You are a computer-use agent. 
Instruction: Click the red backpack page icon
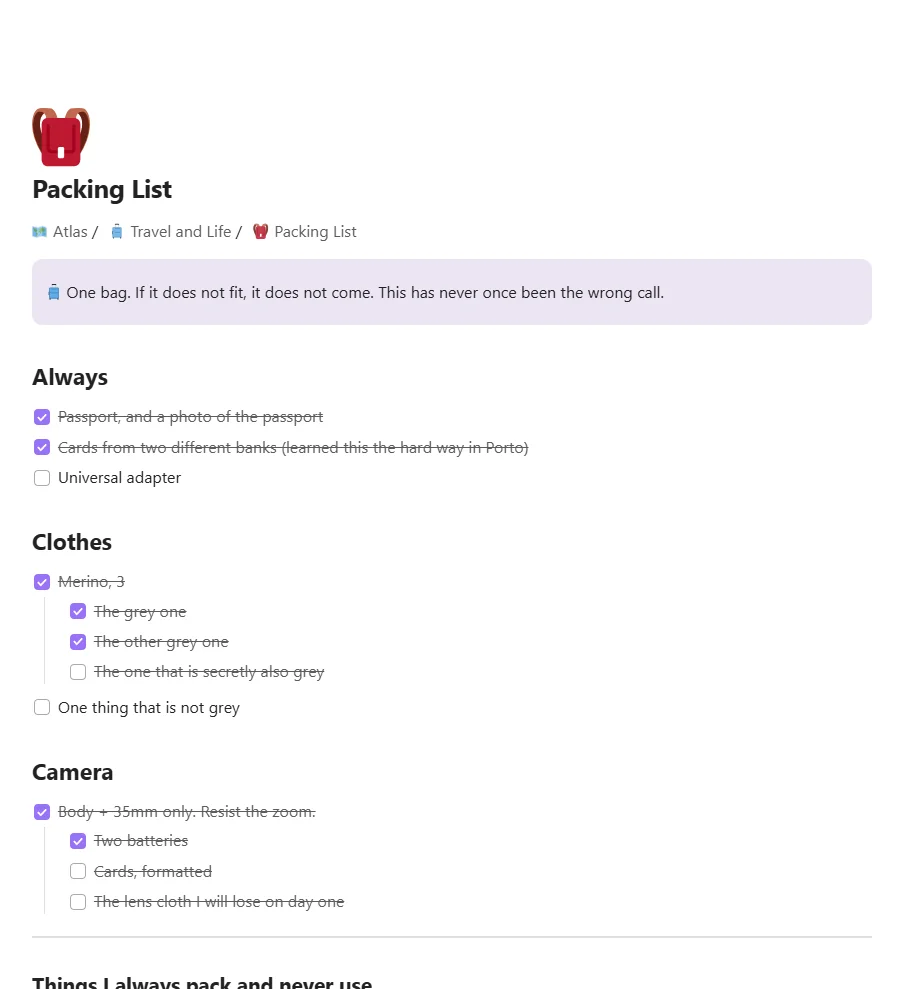(61, 137)
